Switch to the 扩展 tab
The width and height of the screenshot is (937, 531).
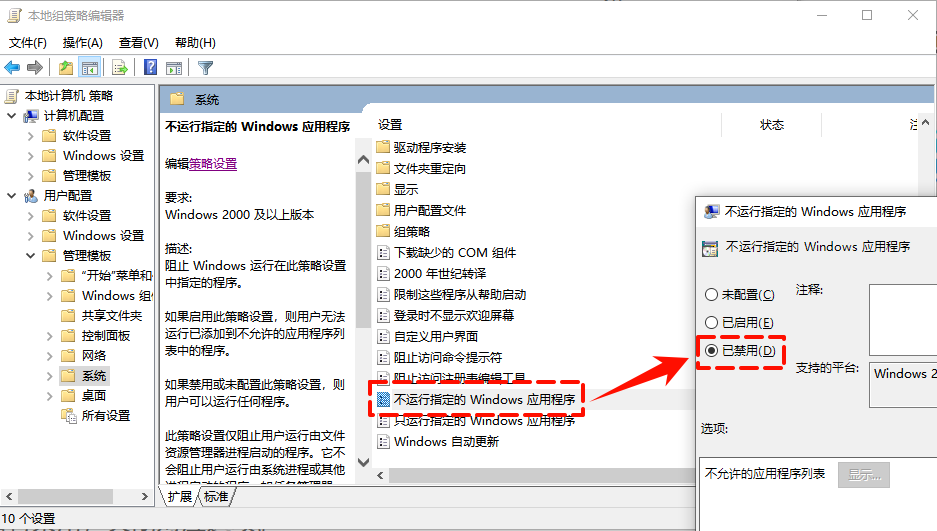[180, 496]
